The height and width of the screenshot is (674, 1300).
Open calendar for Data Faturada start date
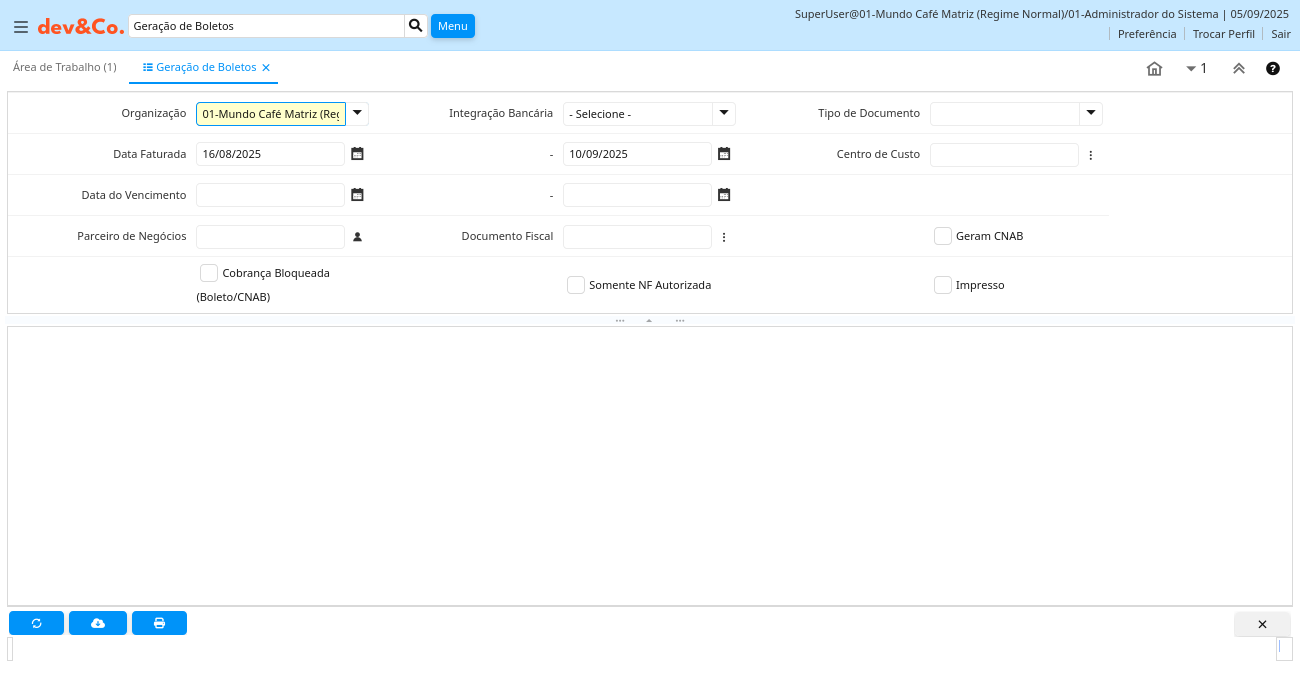(x=357, y=154)
